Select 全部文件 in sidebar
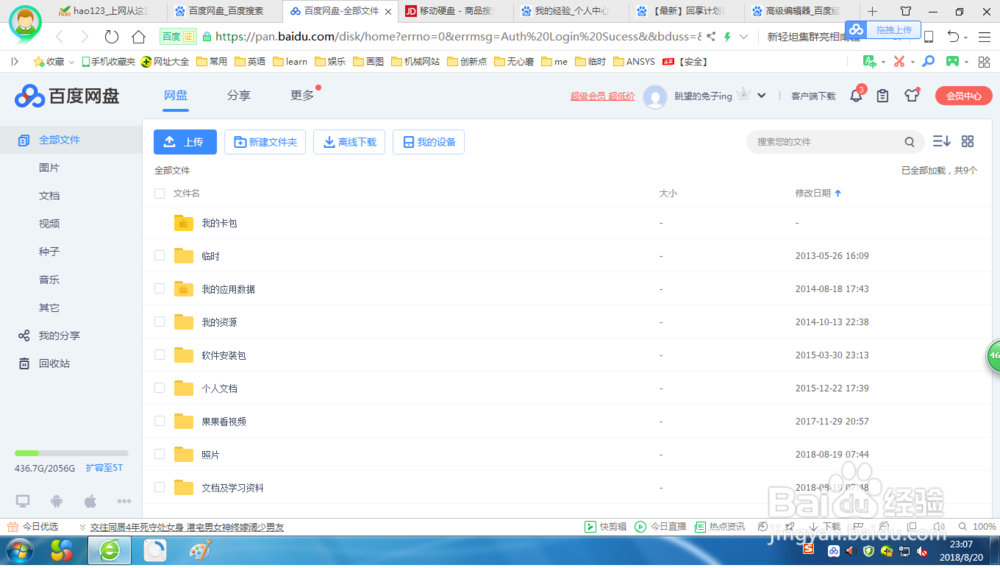Image resolution: width=1000 pixels, height=568 pixels. (71, 140)
